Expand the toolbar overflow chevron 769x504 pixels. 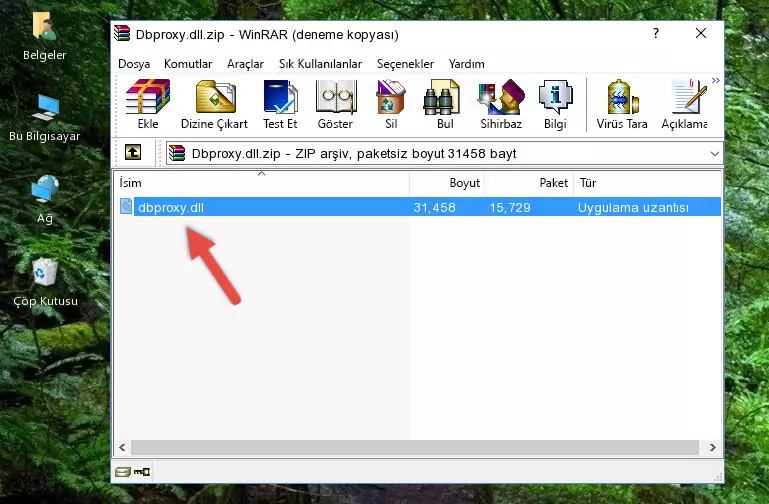coord(716,80)
